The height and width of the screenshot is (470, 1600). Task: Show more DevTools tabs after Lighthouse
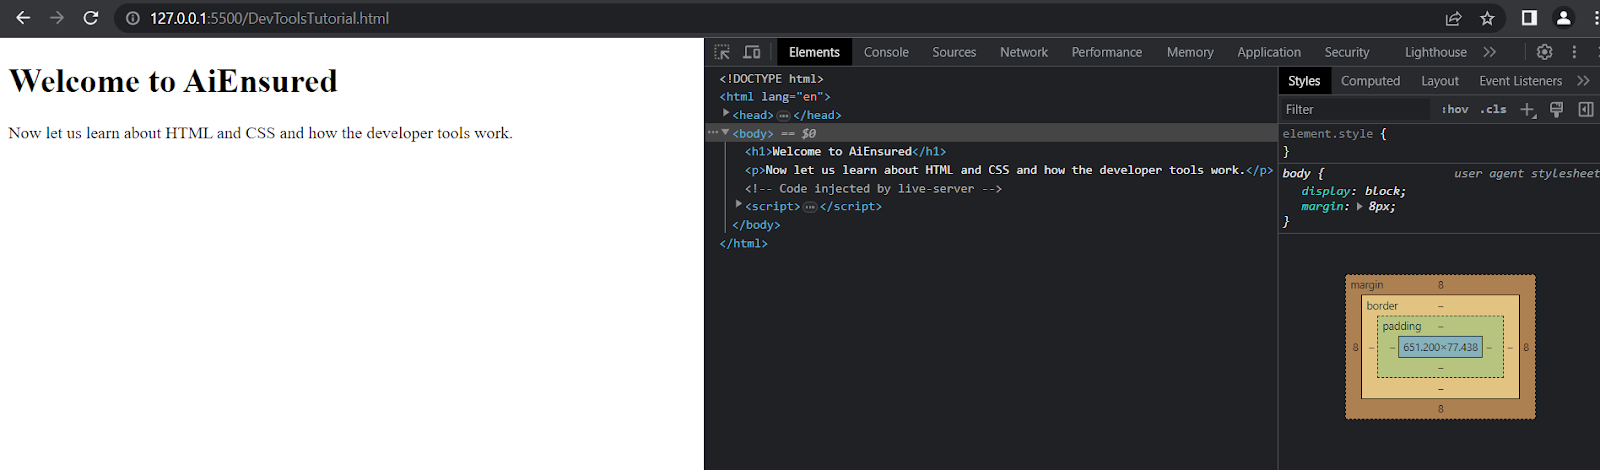tap(1490, 52)
